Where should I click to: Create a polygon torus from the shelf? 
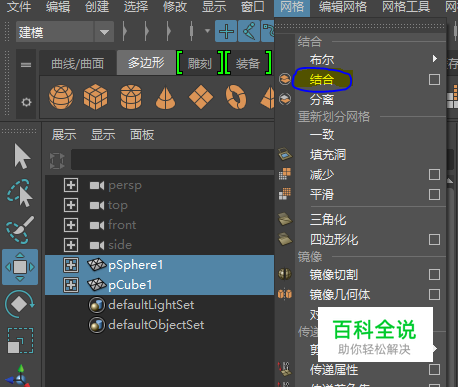236,97
